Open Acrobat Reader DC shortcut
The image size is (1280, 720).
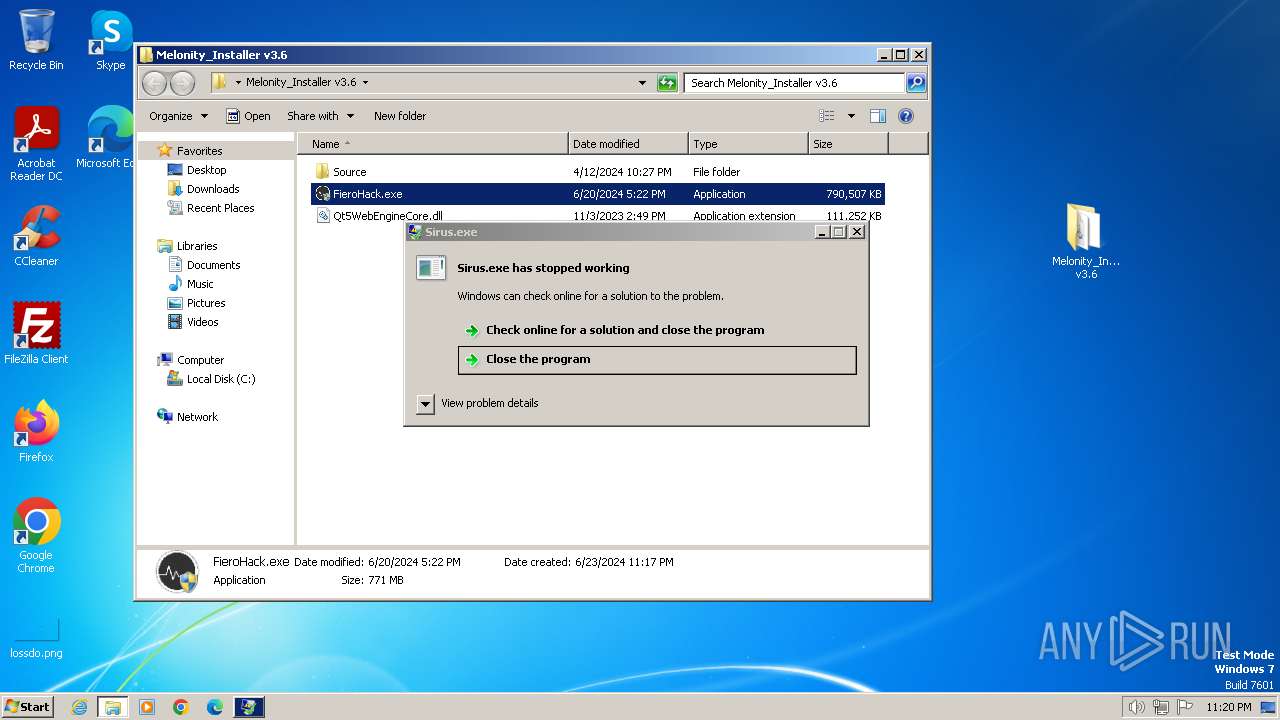click(x=36, y=144)
